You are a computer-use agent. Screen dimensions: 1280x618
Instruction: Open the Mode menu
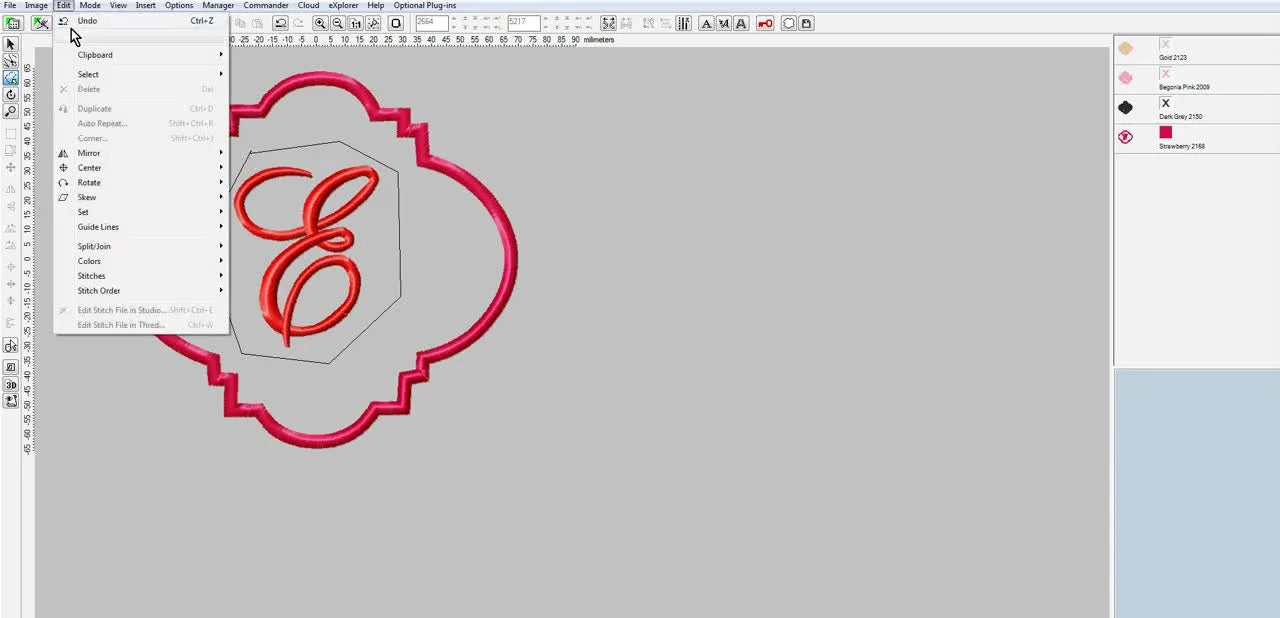pos(90,5)
